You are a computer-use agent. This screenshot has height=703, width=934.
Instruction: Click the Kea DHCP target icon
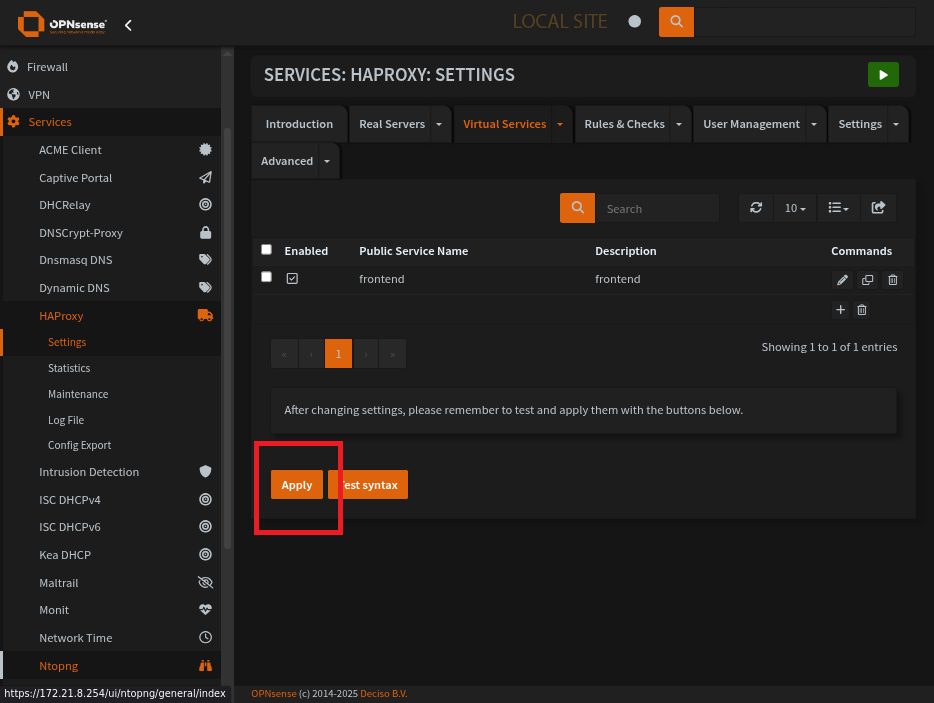coord(205,555)
